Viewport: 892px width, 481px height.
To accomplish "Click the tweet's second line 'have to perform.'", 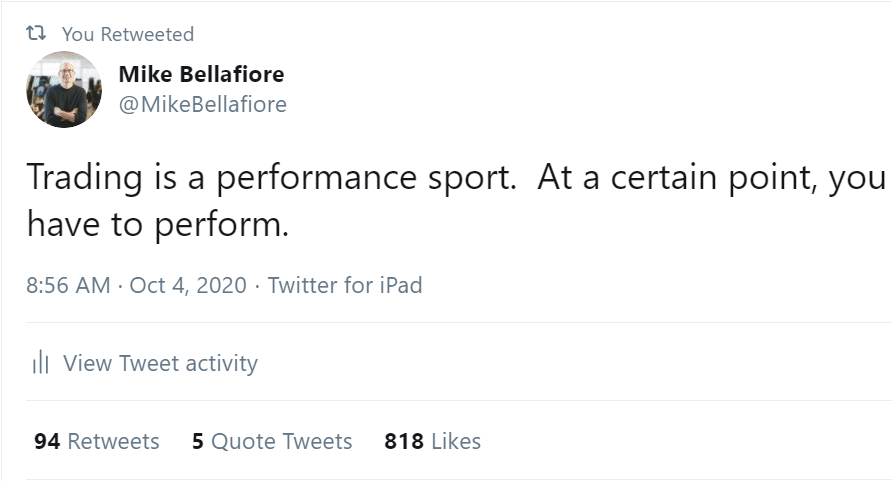I will [158, 225].
